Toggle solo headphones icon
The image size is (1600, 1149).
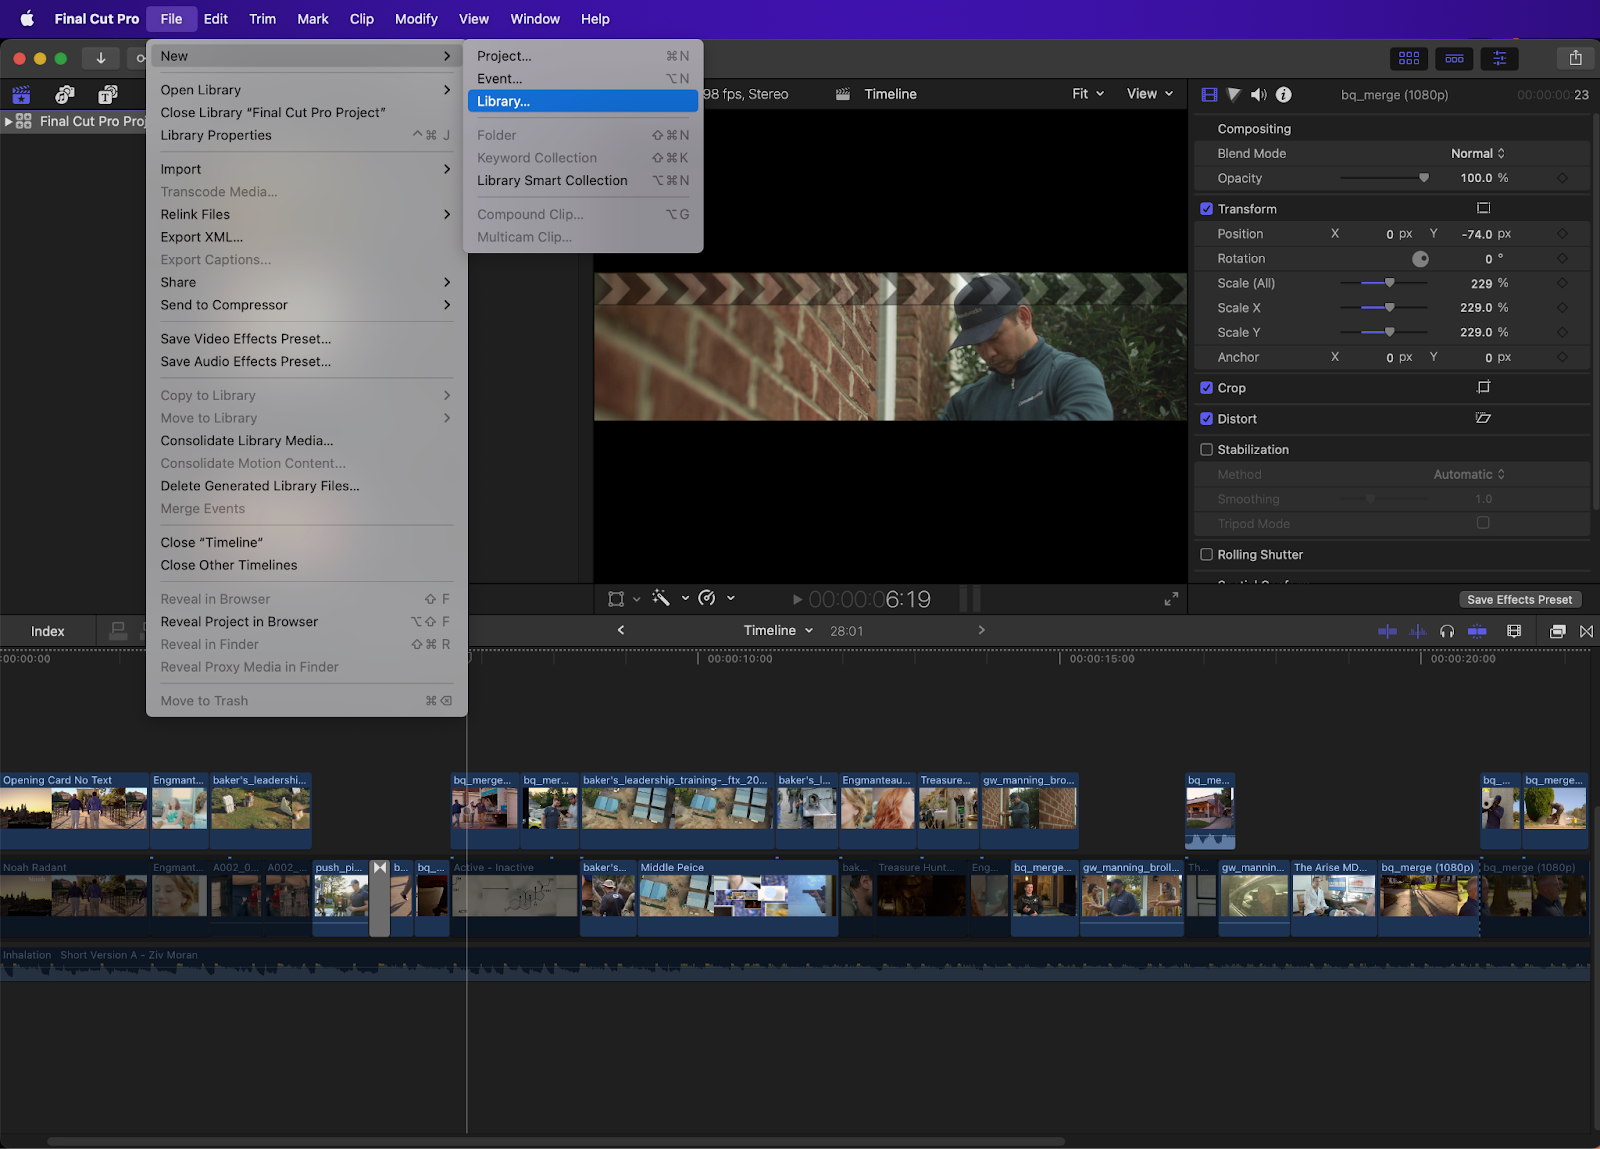[1447, 631]
